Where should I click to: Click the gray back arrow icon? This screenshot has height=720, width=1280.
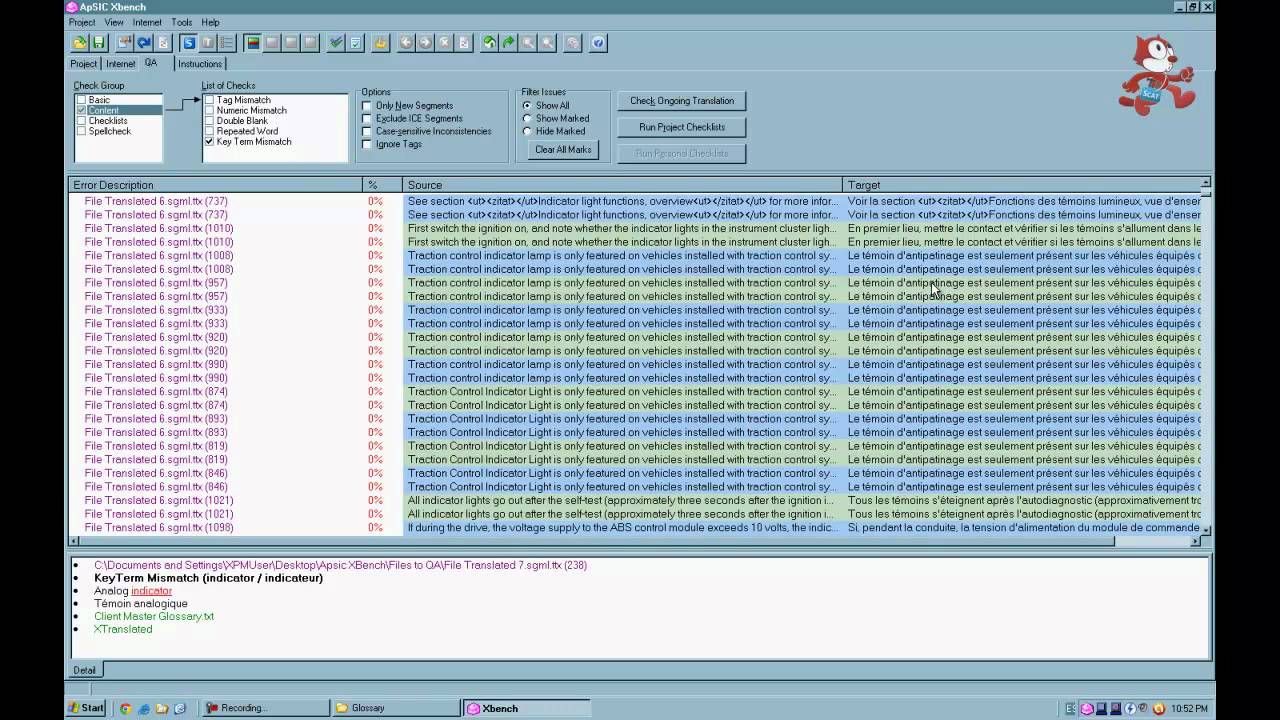[406, 43]
